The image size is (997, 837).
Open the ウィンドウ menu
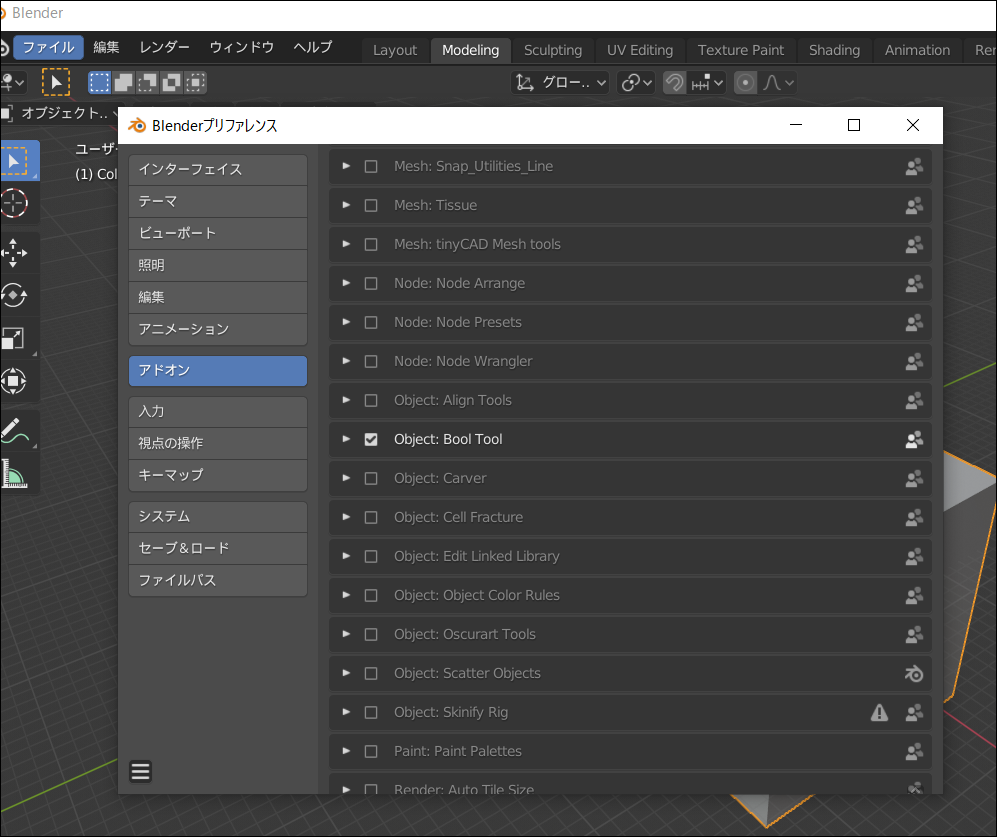coord(242,48)
